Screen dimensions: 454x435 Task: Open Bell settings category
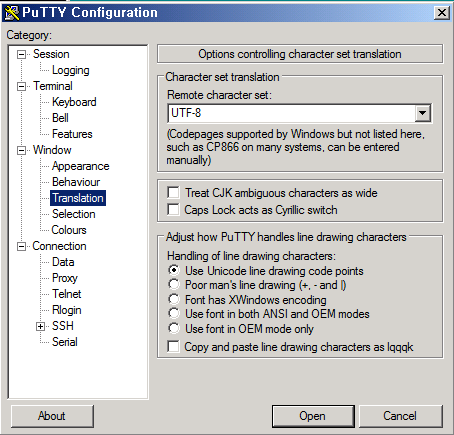coord(60,118)
